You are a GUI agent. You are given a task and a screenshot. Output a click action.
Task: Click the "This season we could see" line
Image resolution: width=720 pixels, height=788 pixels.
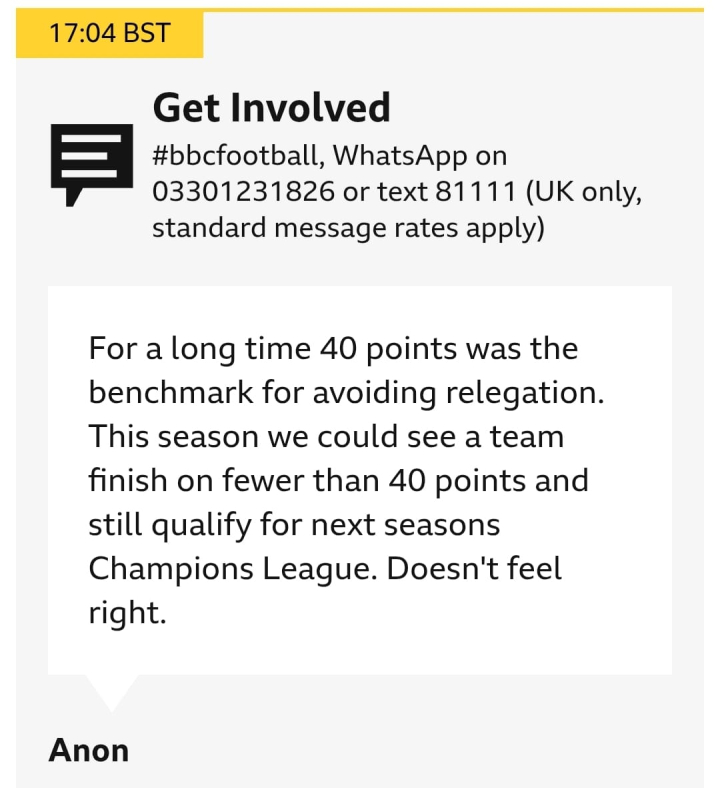point(327,436)
